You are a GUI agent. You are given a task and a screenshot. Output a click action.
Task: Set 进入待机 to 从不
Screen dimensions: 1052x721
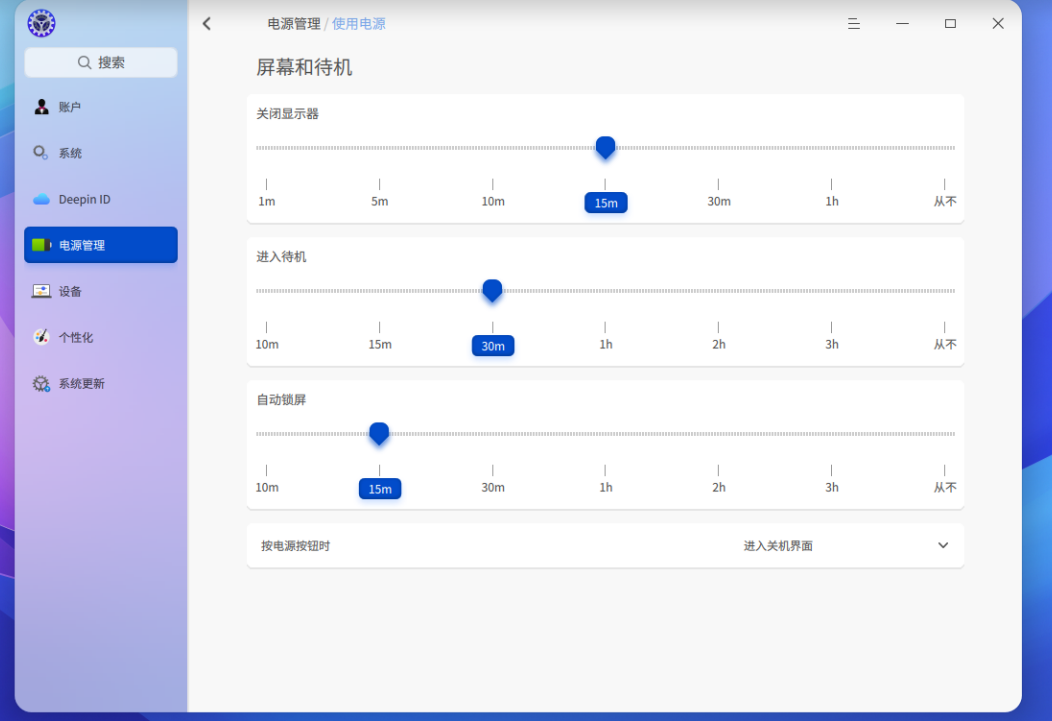[x=945, y=344]
